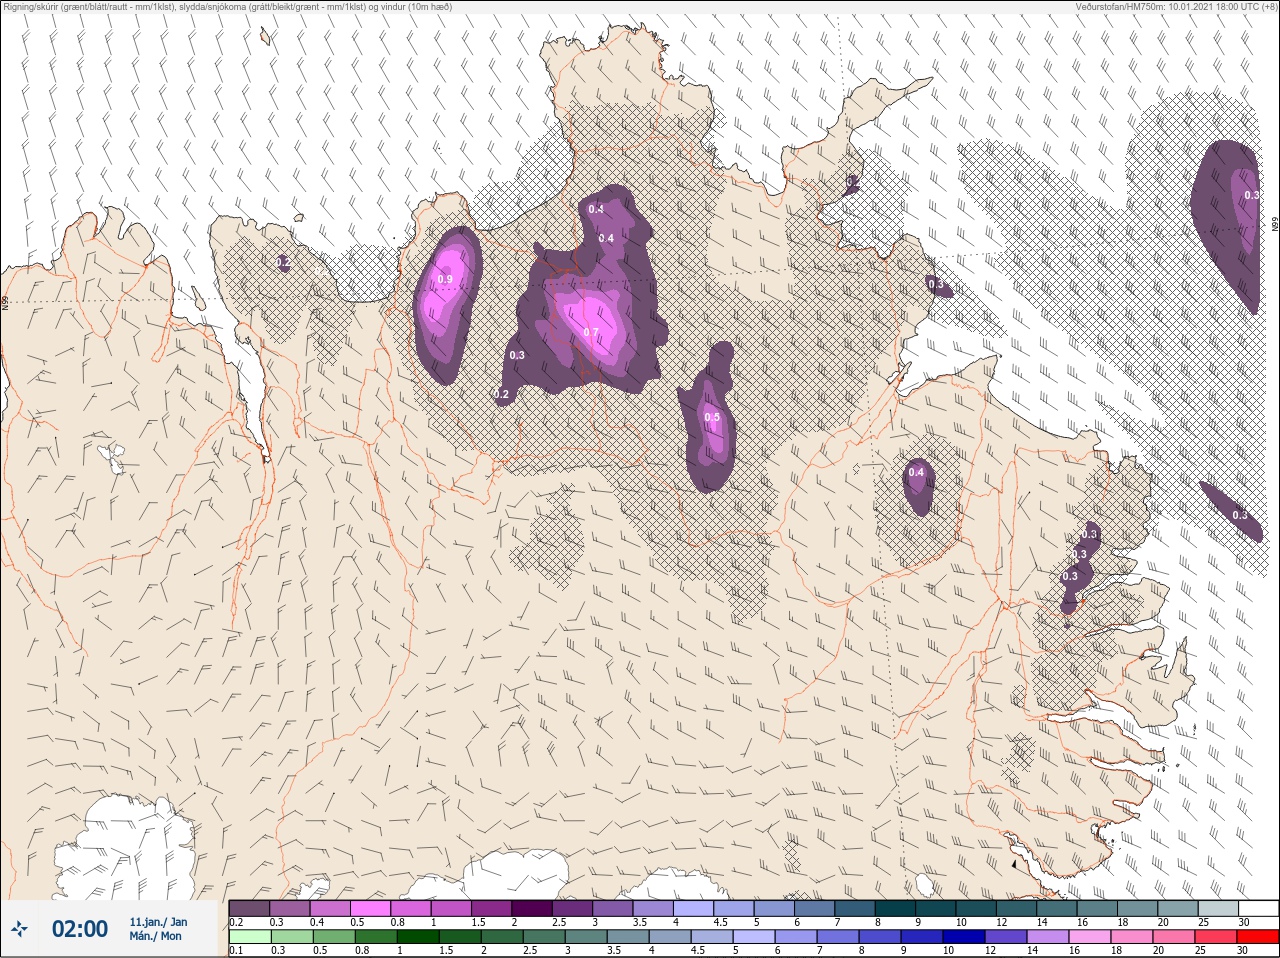Click the Veðurstofan logo icon beside the time
The height and width of the screenshot is (958, 1280).
[x=19, y=929]
